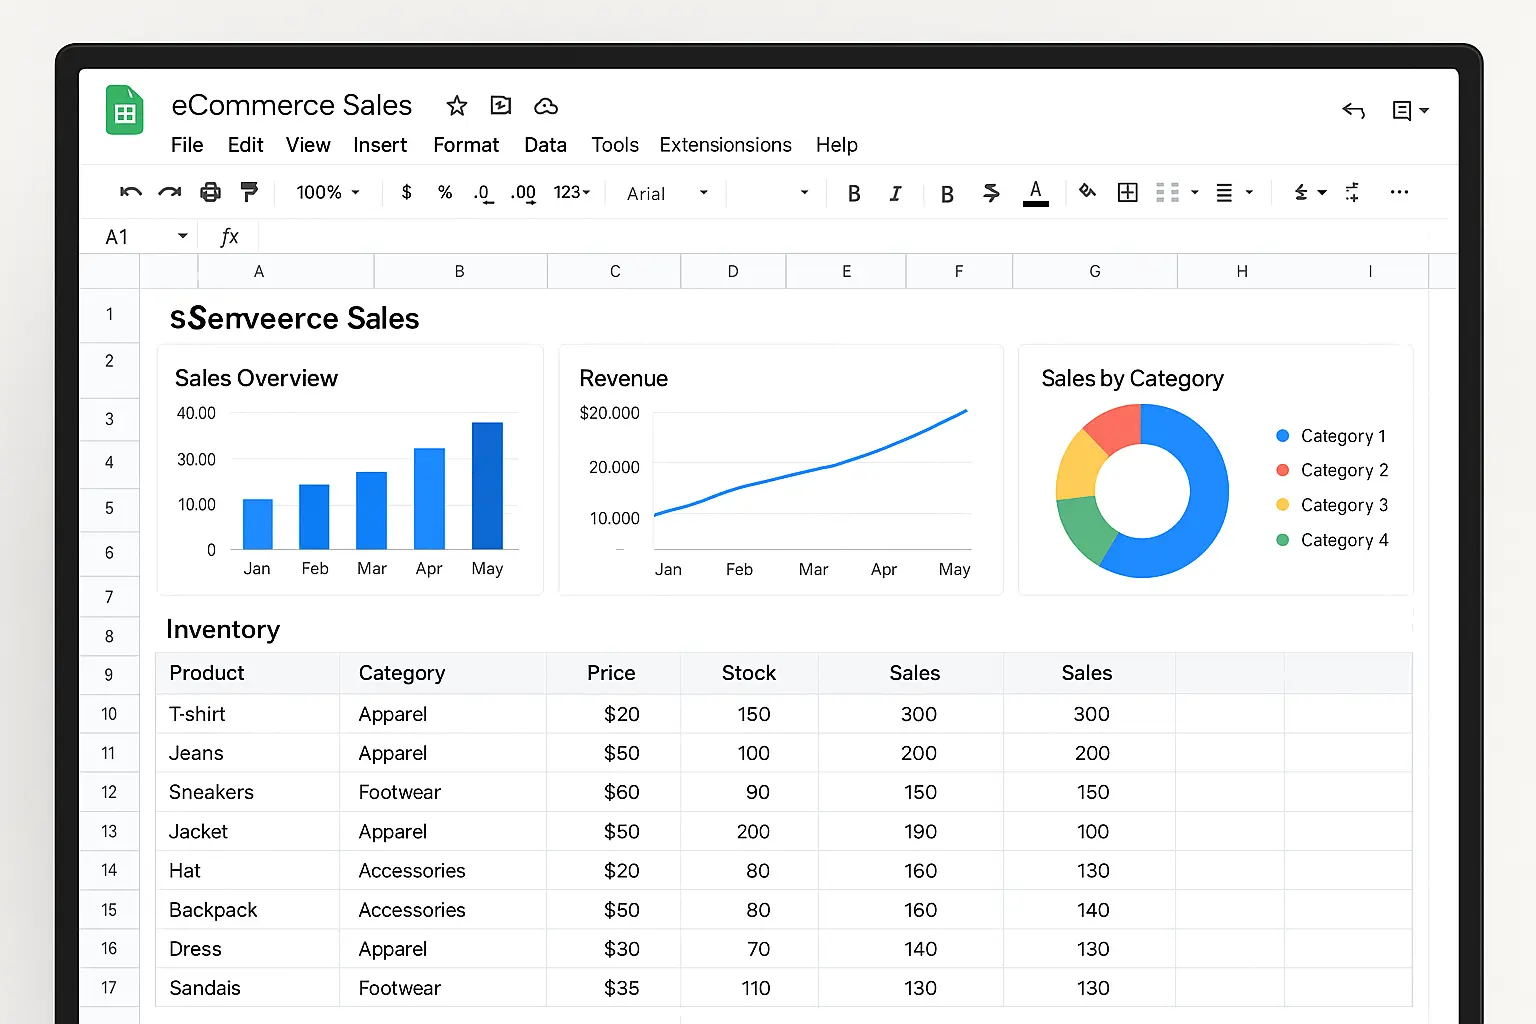This screenshot has width=1536, height=1024.
Task: Decrease decimal places using the .0 icon
Action: (x=483, y=192)
